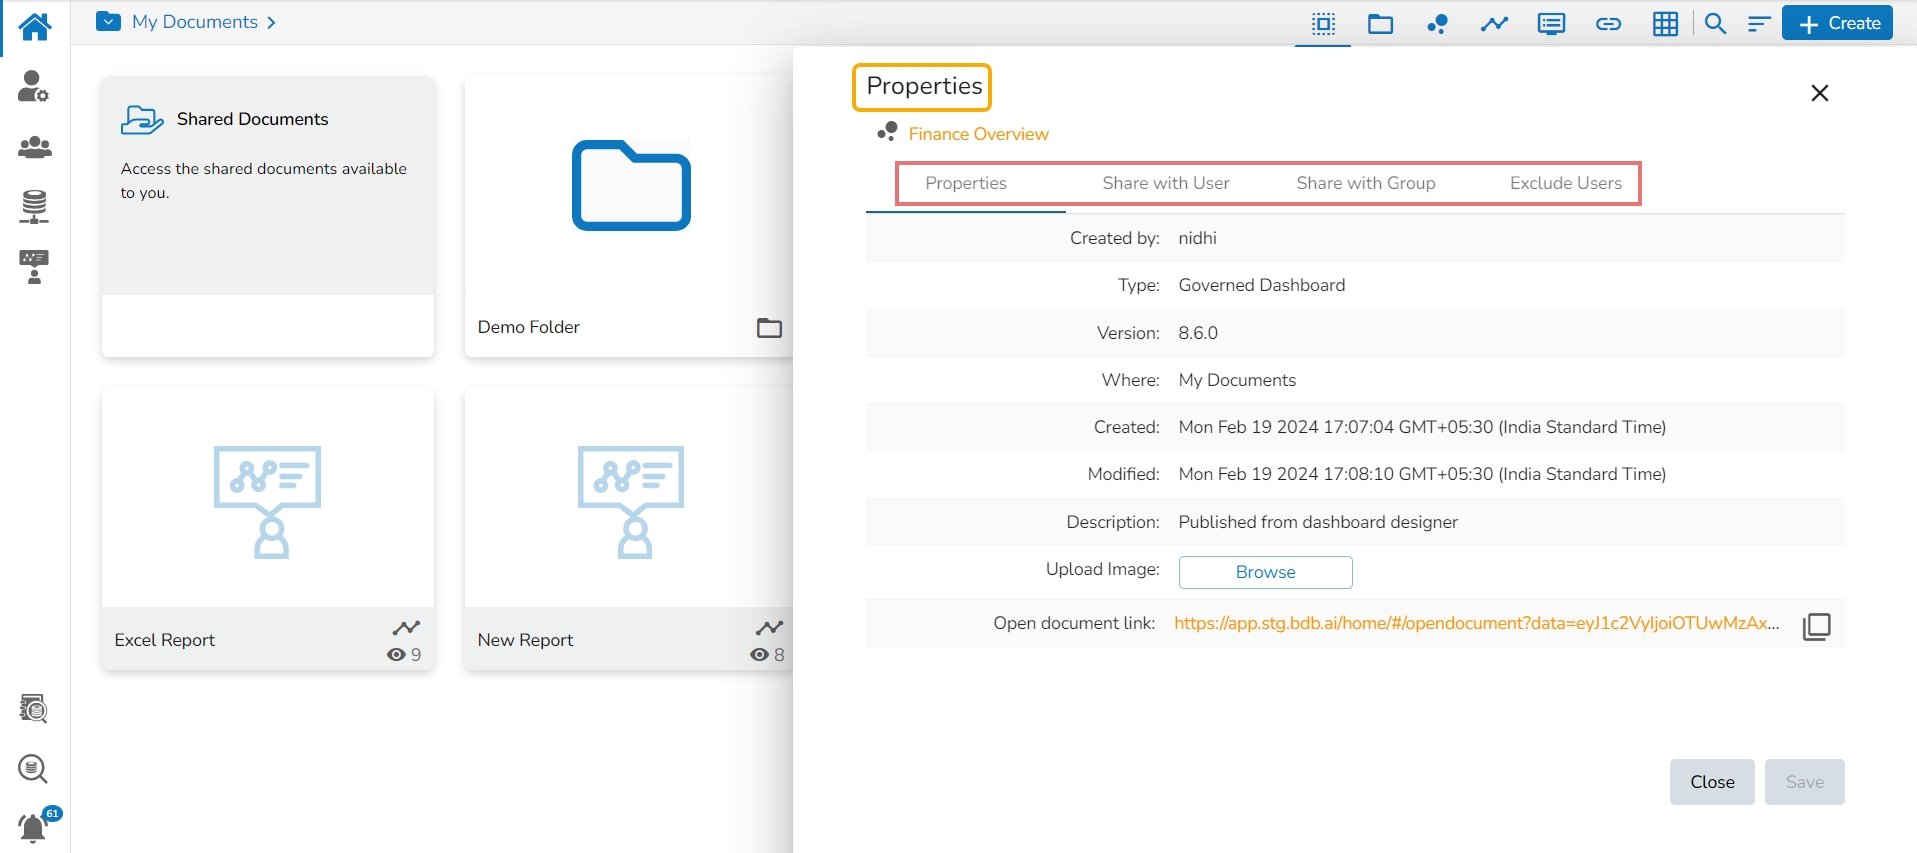This screenshot has height=853, width=1917.
Task: Switch to Share with User tab
Action: [x=1165, y=183]
